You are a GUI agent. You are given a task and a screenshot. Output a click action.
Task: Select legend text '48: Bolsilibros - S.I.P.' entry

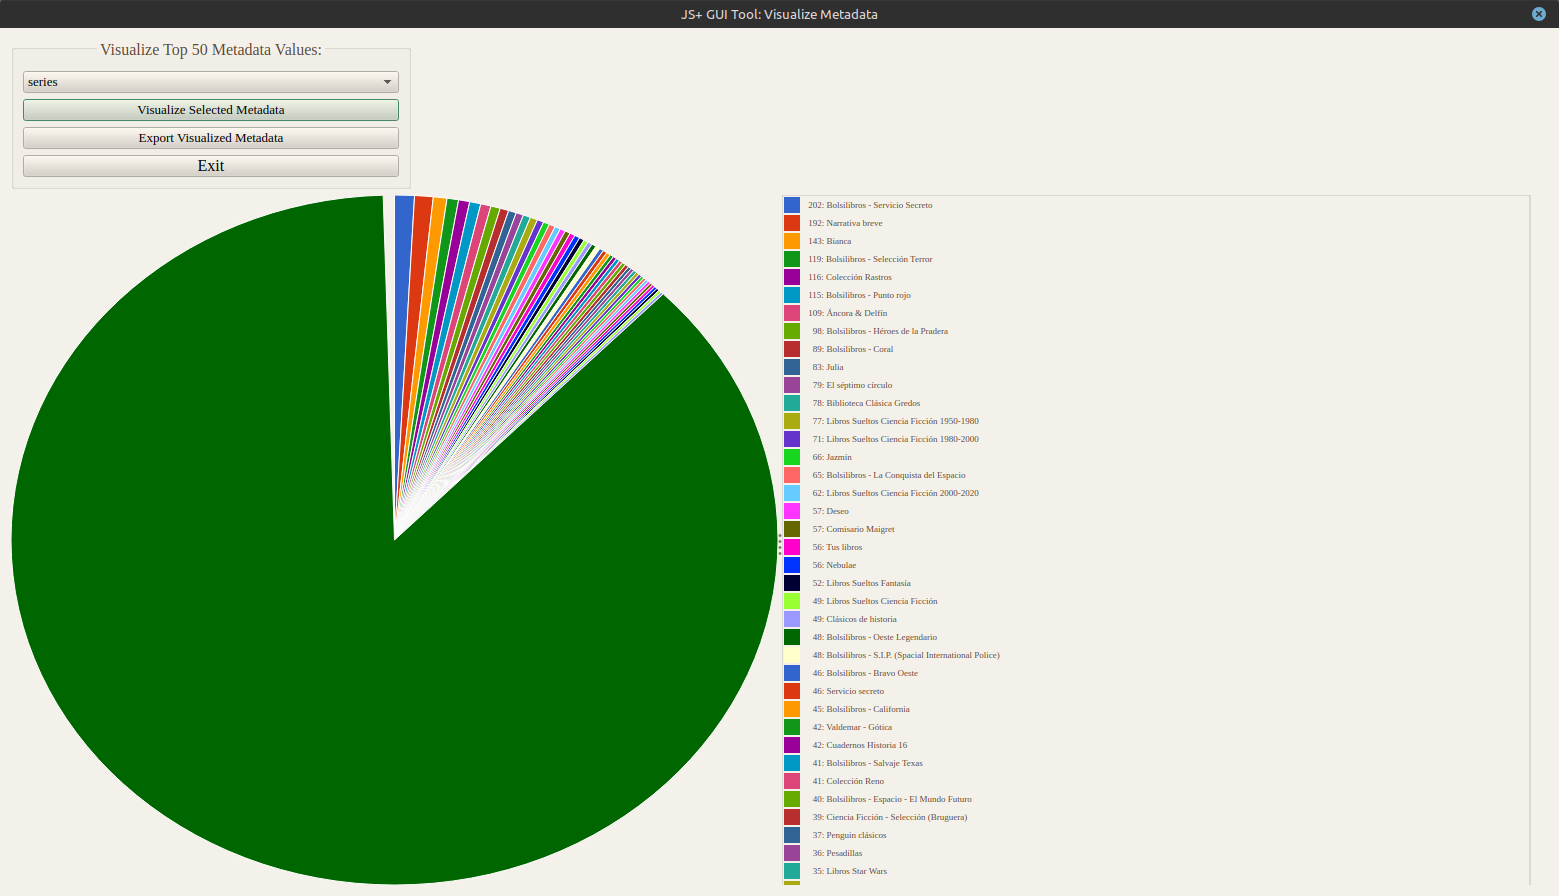click(906, 655)
